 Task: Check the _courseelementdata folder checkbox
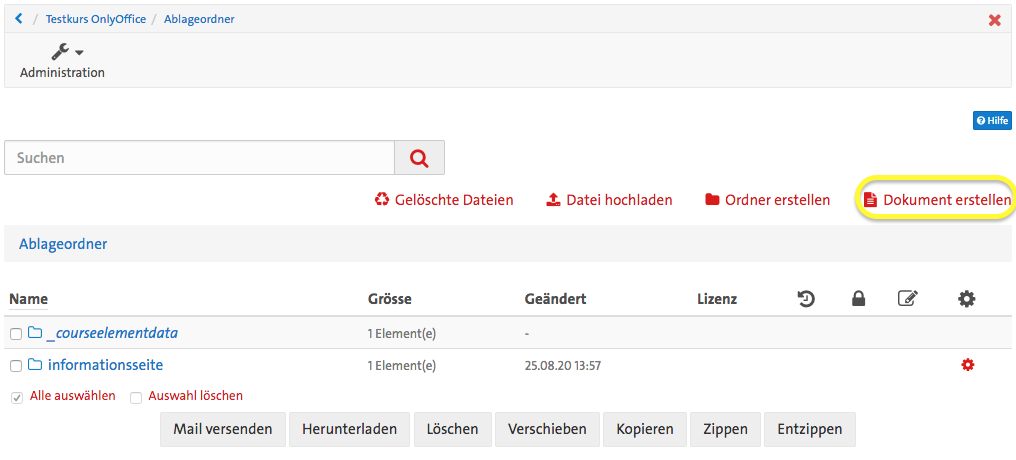[x=16, y=334]
